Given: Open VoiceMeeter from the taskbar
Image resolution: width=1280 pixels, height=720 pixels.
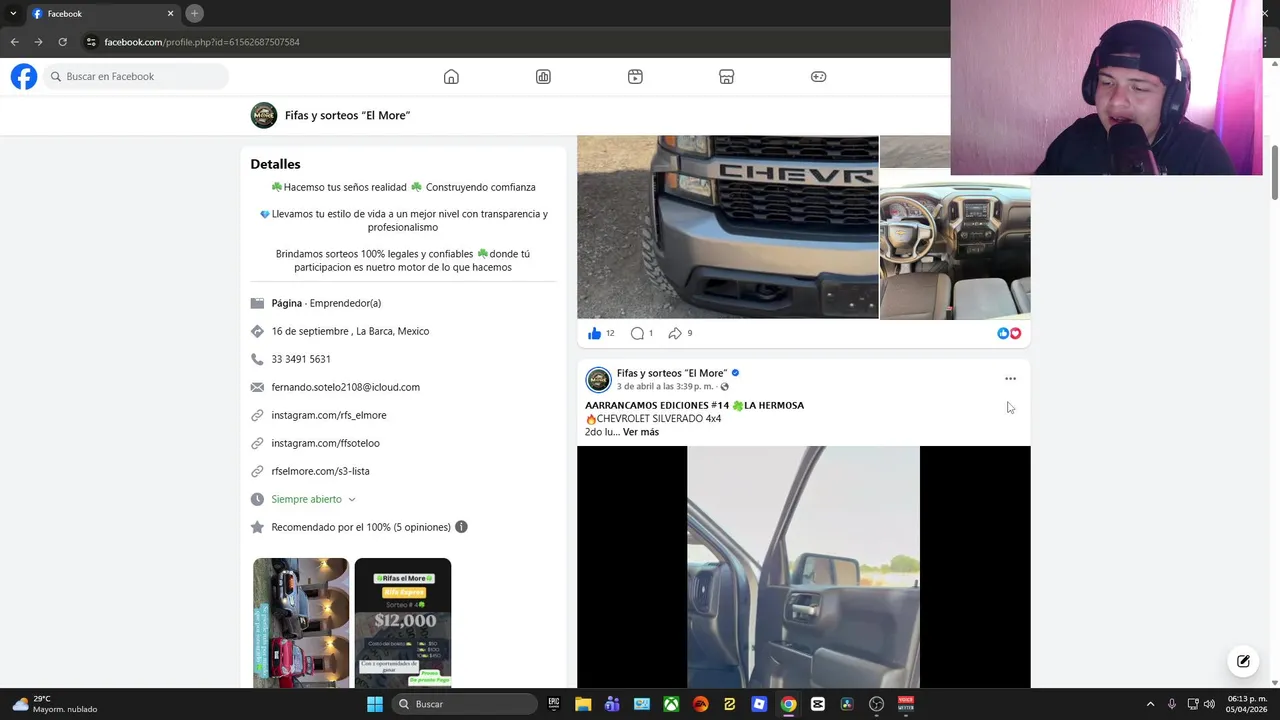Looking at the screenshot, I should pos(906,704).
